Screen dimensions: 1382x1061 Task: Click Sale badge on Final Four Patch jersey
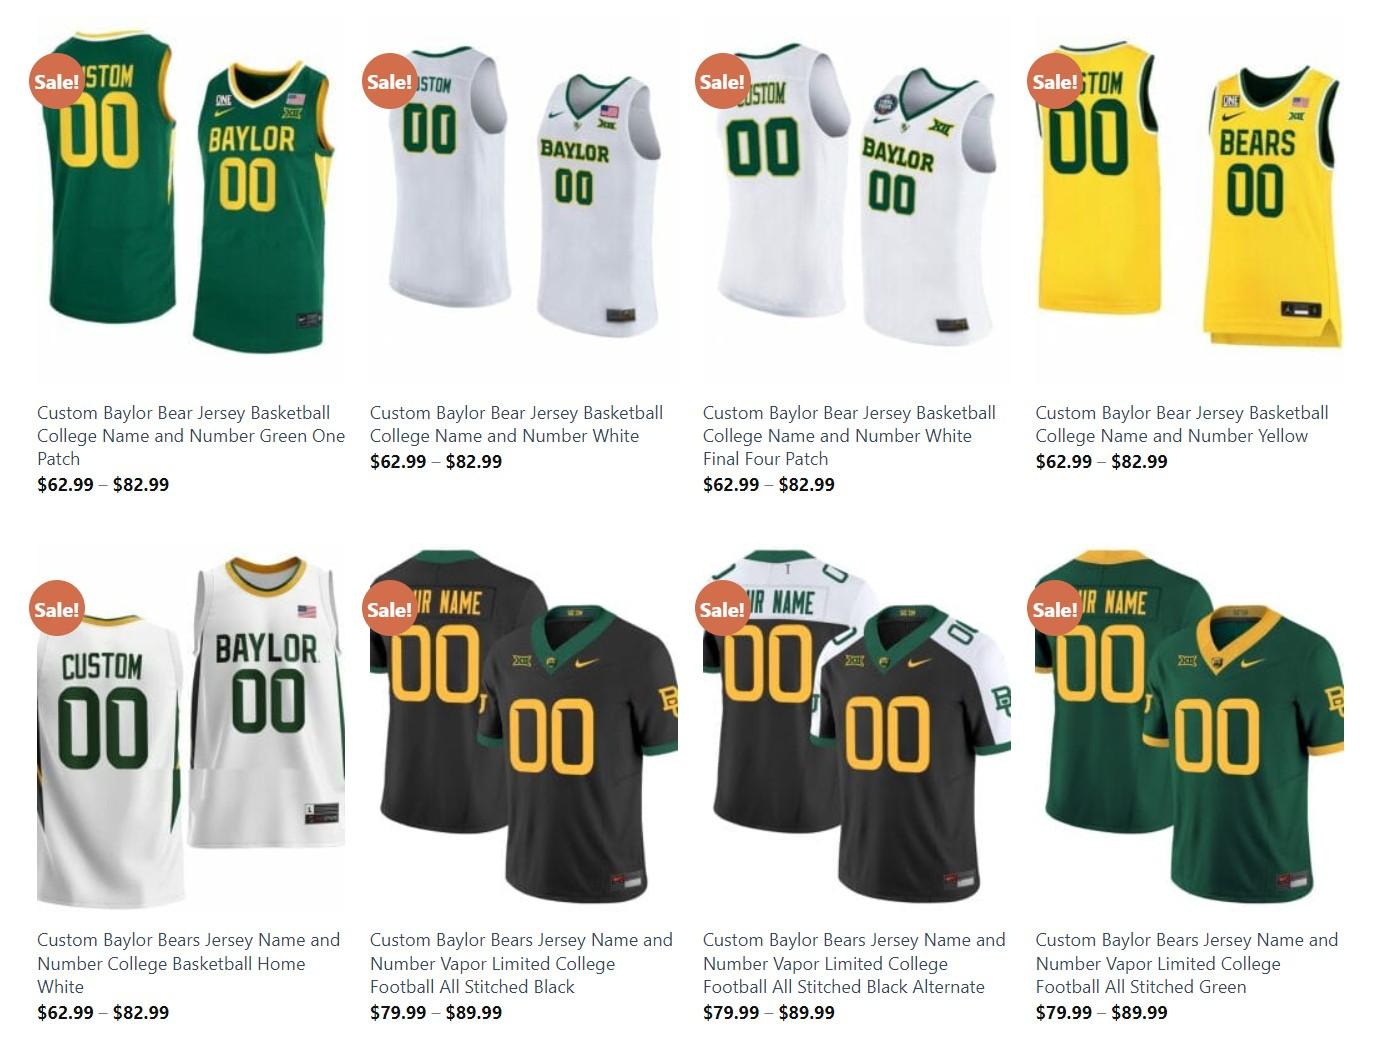tap(722, 81)
